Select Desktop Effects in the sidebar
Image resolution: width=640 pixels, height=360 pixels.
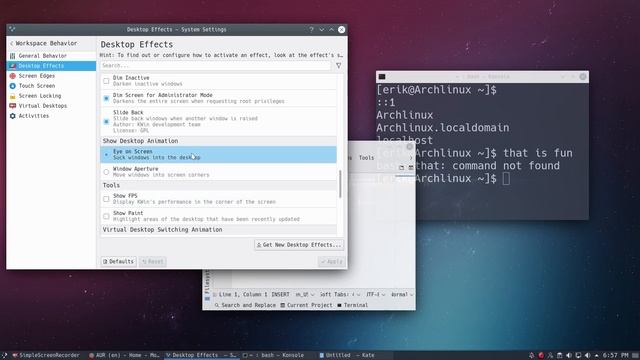pos(51,66)
